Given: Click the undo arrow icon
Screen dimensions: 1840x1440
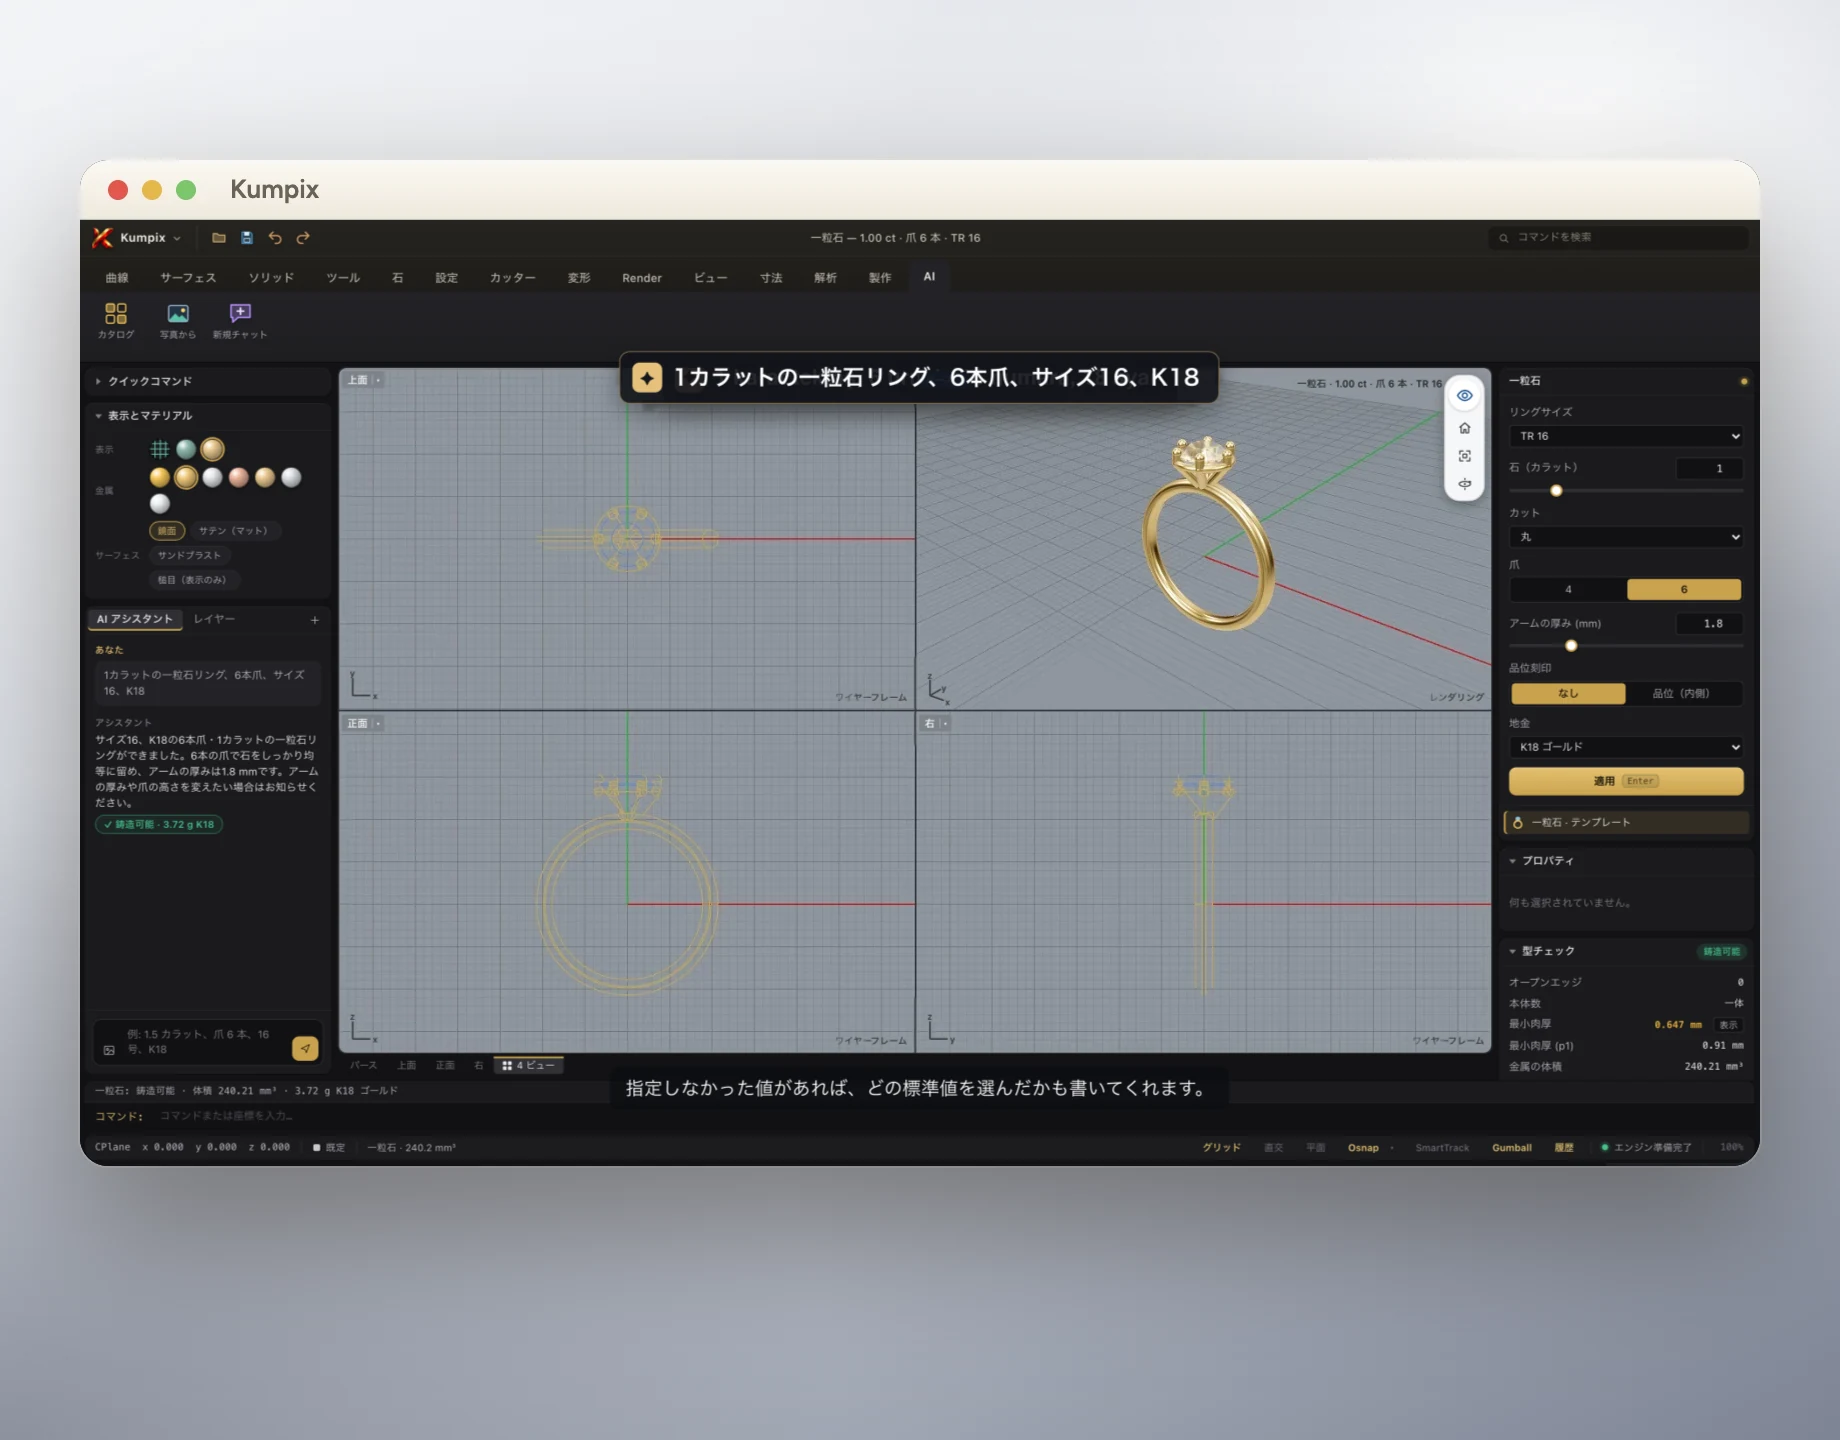Looking at the screenshot, I should point(275,238).
